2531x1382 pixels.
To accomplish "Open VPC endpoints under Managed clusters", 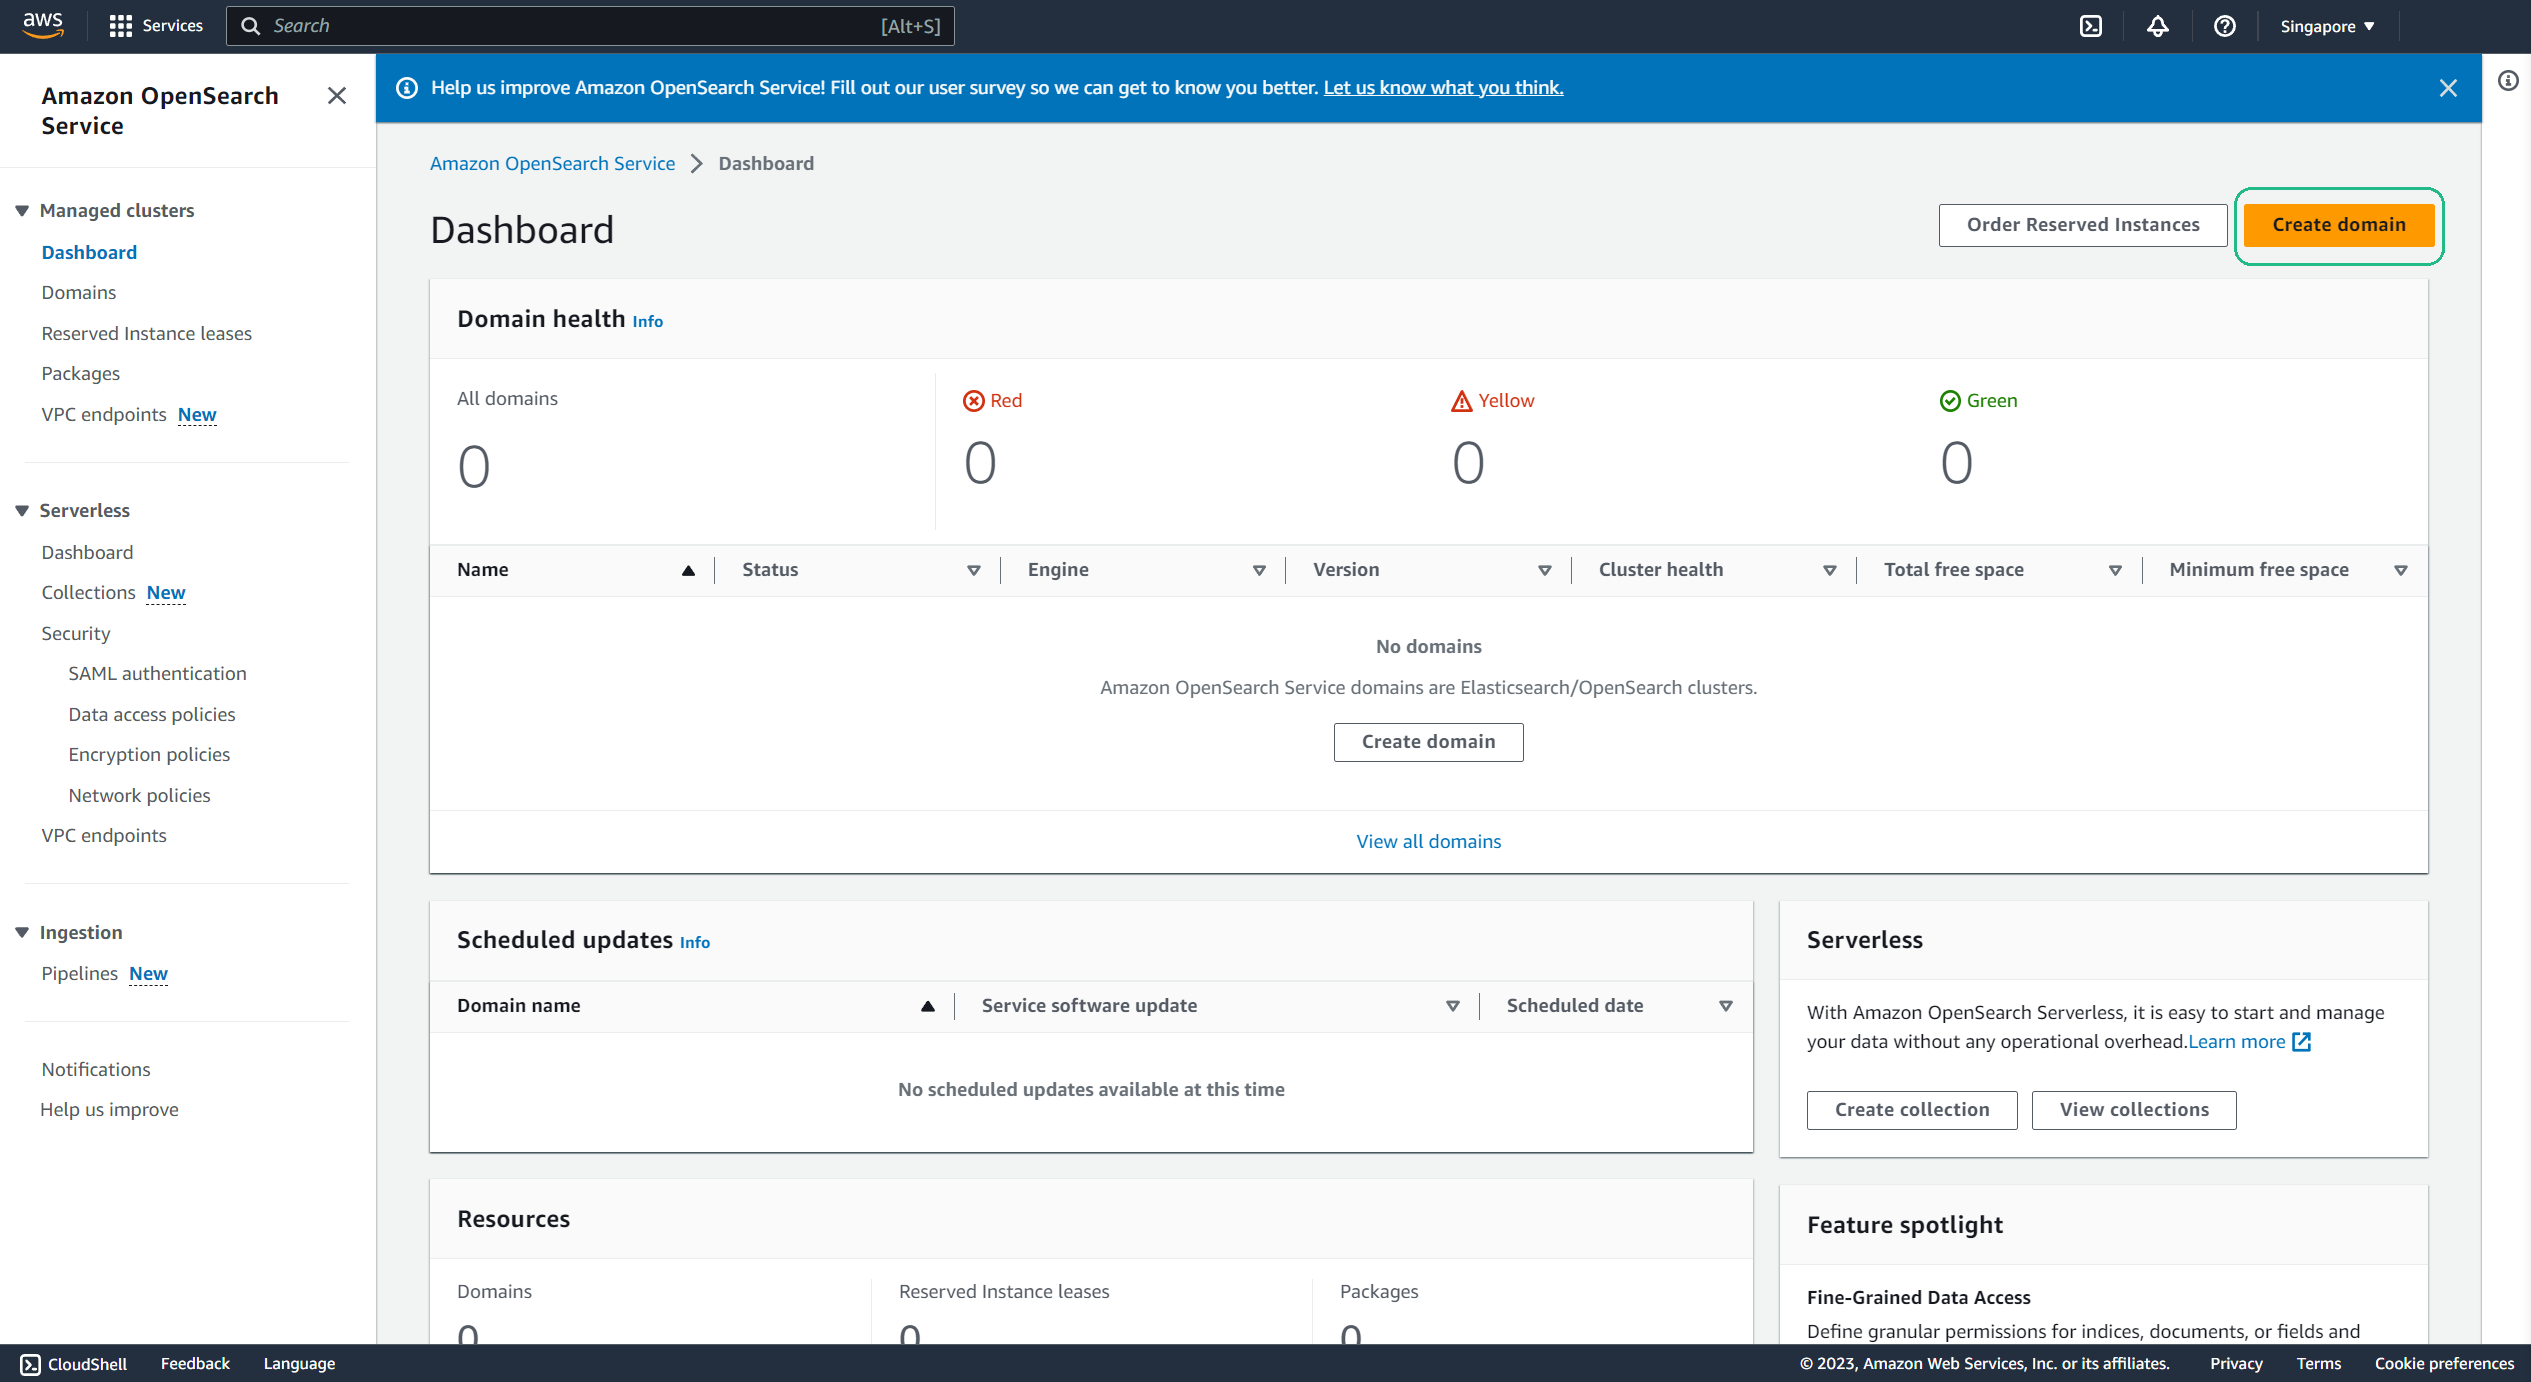I will tap(104, 415).
